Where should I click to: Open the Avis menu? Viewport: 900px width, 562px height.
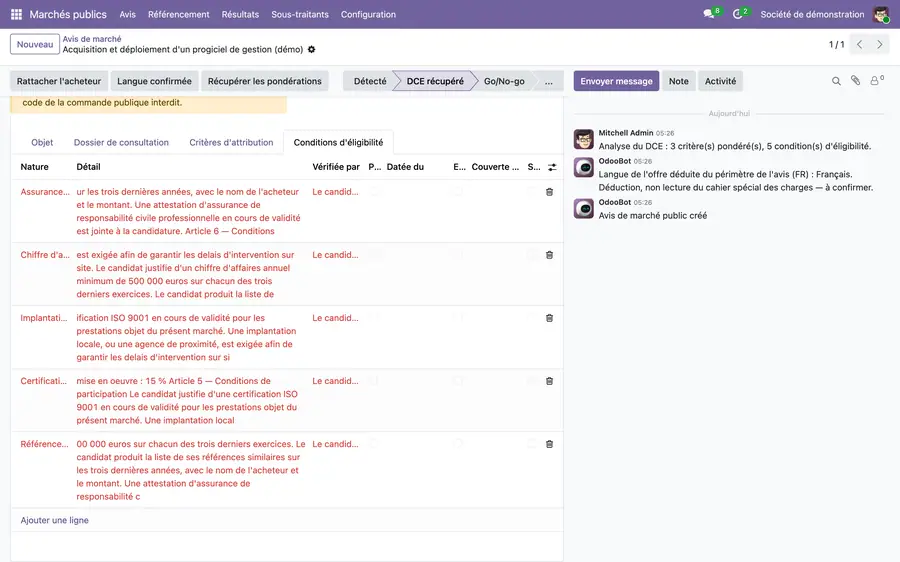coord(127,14)
